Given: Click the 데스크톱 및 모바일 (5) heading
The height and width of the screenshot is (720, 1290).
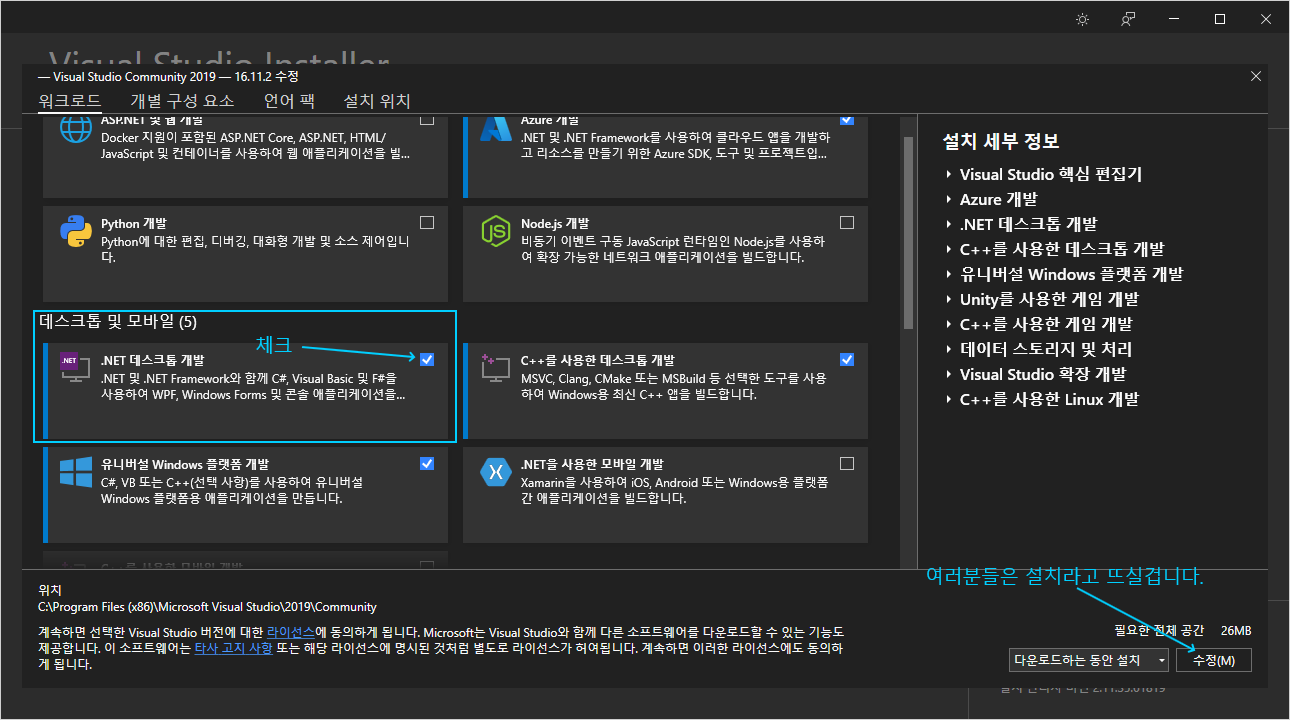Looking at the screenshot, I should [x=118, y=322].
